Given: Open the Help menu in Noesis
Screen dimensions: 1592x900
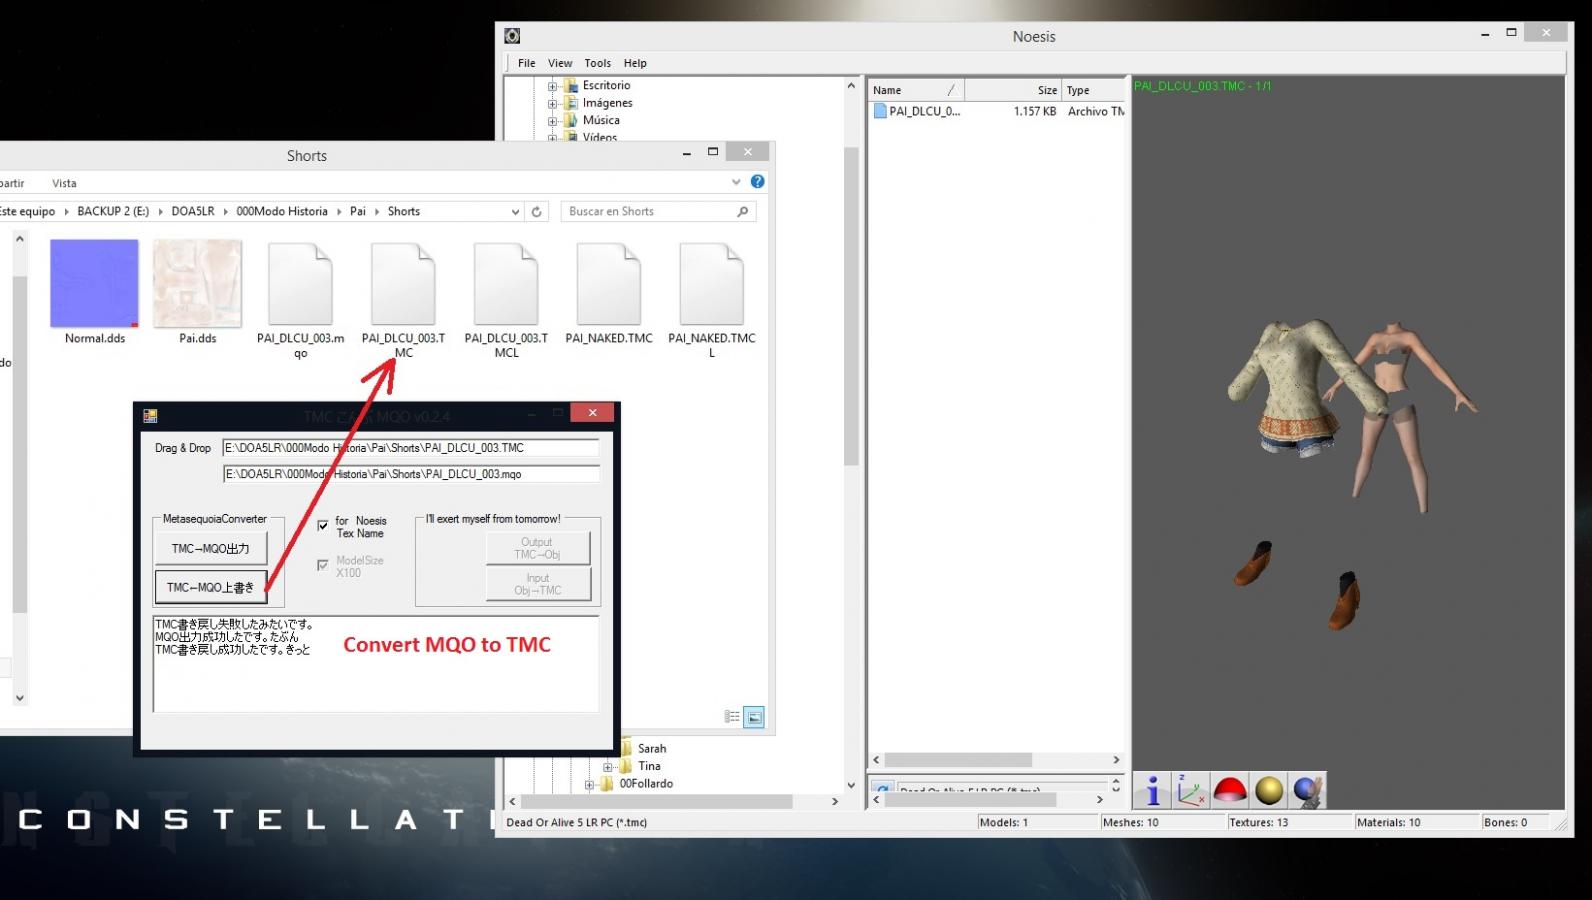Looking at the screenshot, I should tap(635, 63).
